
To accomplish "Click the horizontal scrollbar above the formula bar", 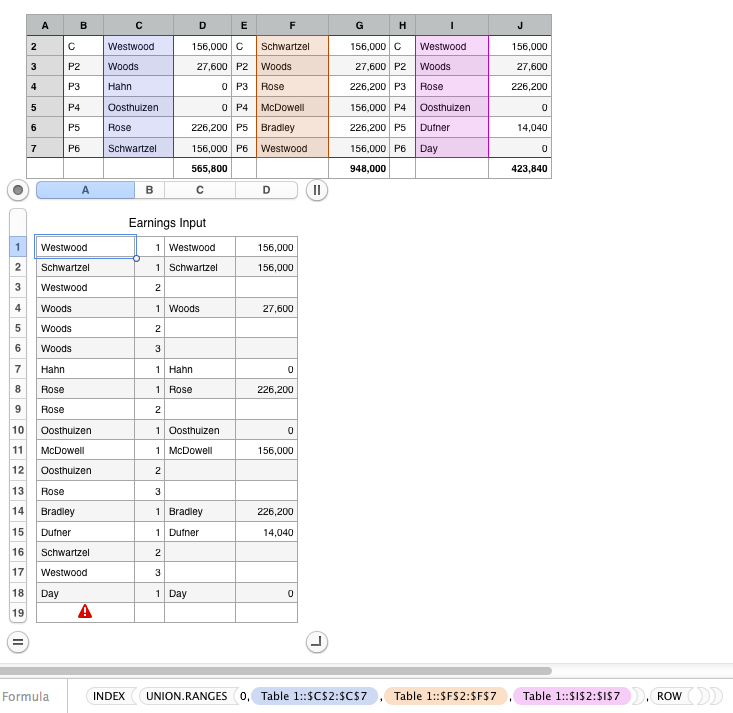I will [x=276, y=671].
